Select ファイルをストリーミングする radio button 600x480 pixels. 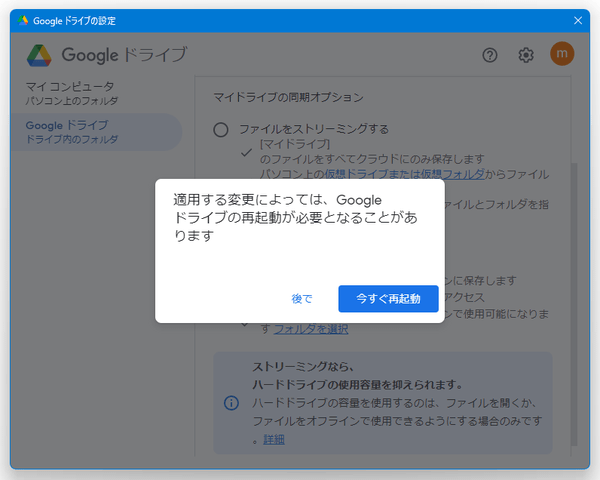(221, 129)
